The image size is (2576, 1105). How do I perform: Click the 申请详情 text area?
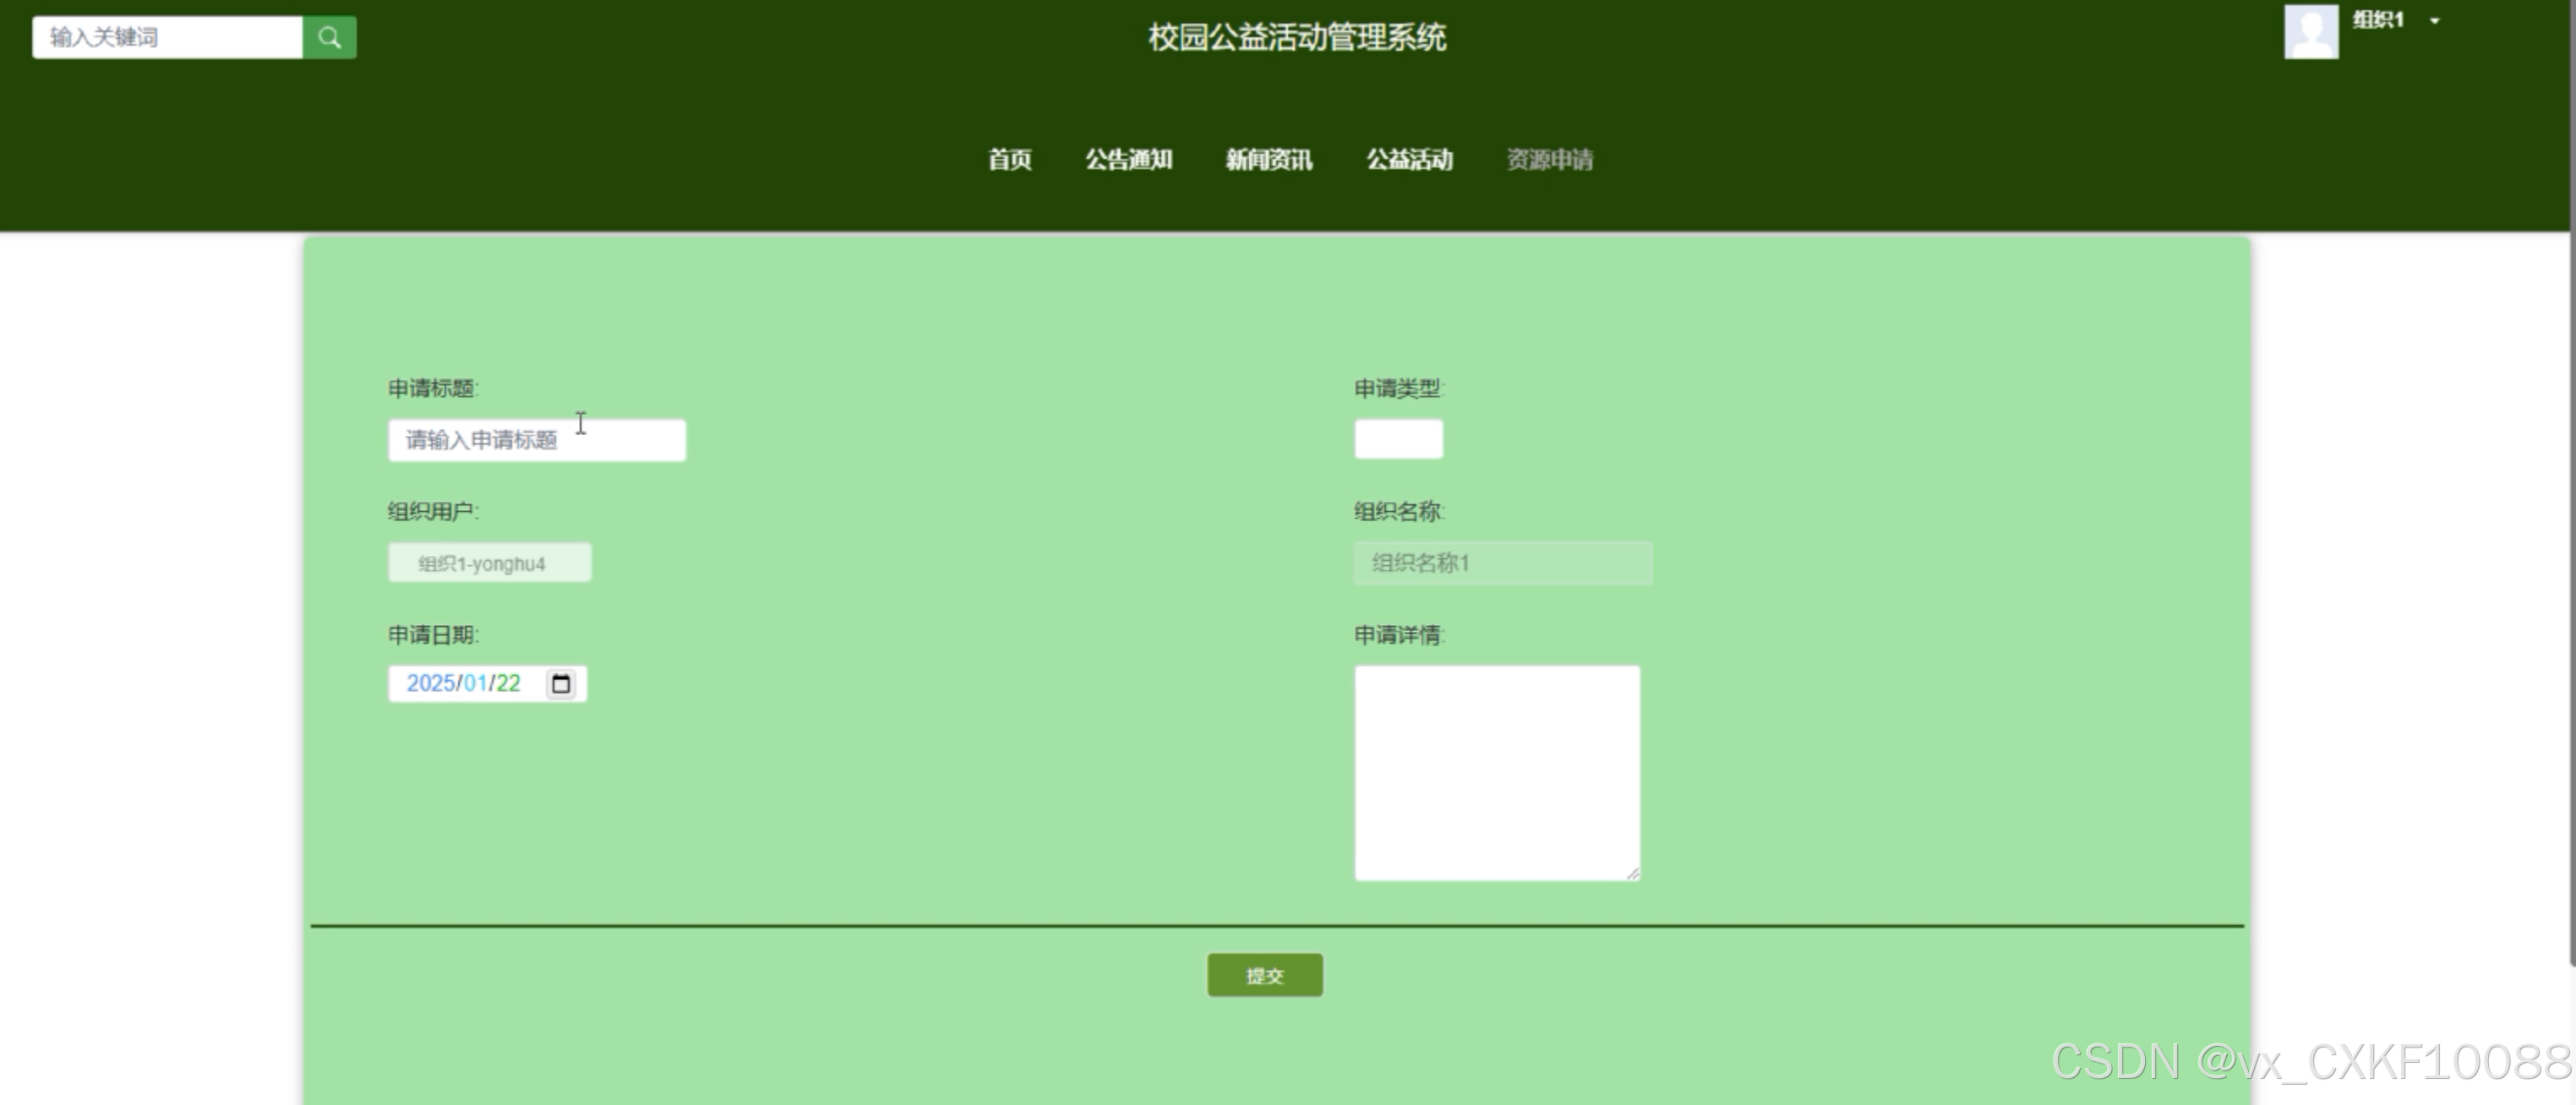coord(1496,773)
